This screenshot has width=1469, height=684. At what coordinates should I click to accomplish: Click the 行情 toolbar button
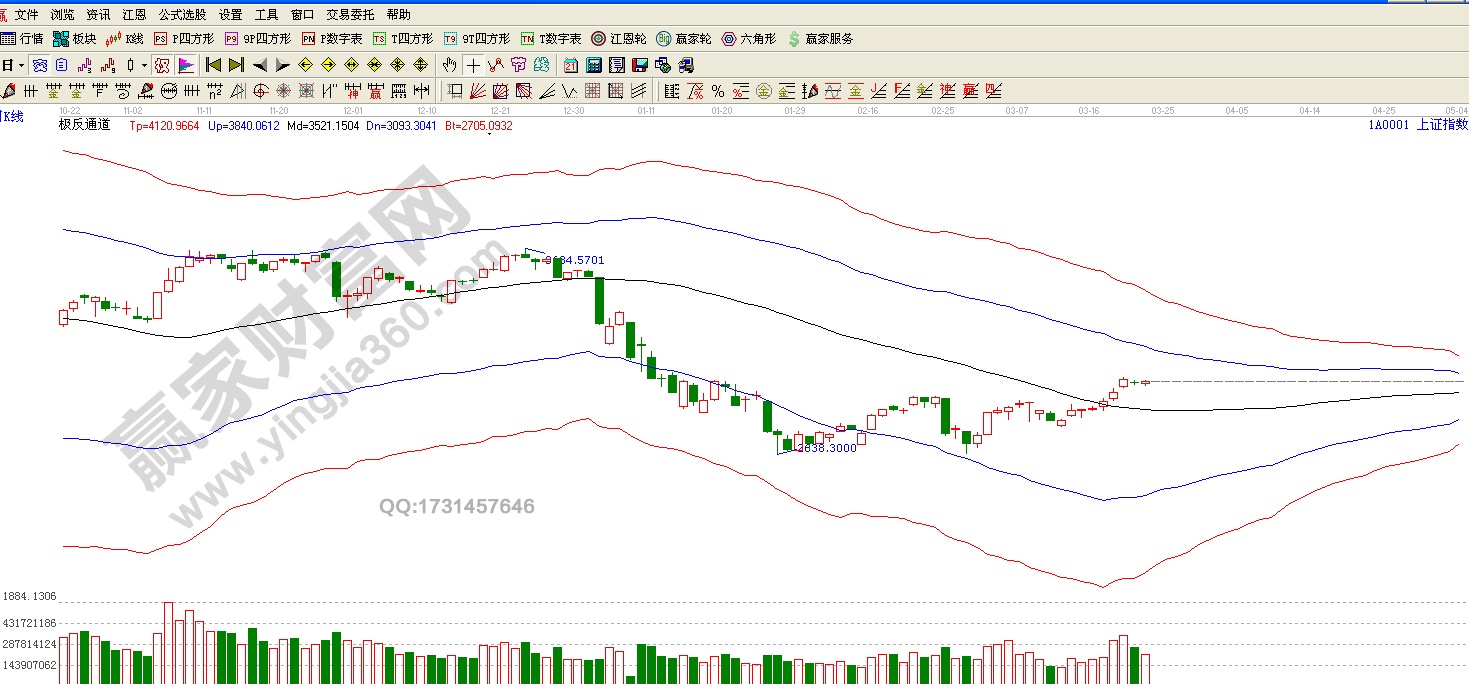coord(22,39)
